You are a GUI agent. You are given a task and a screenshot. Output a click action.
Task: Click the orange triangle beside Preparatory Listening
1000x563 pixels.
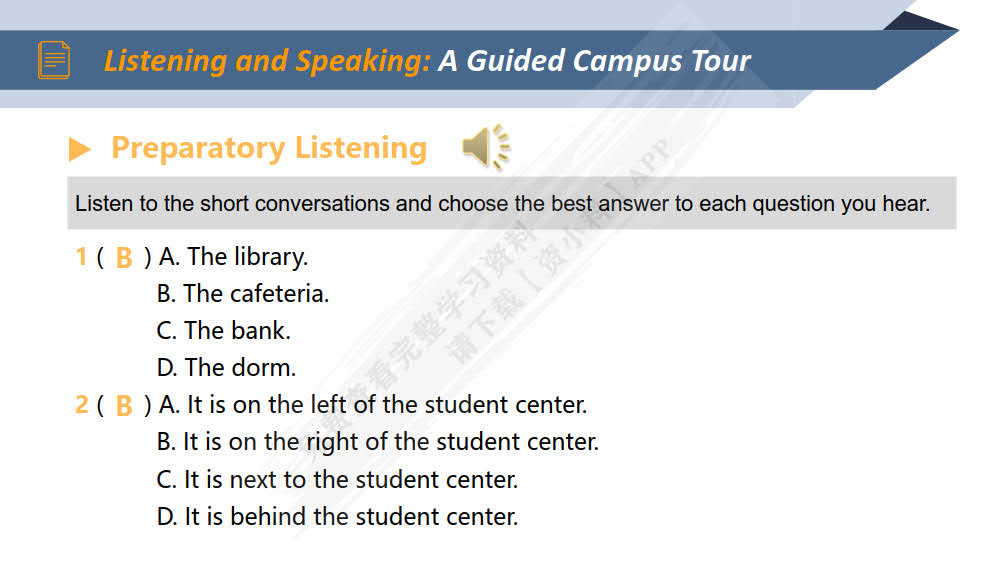(80, 150)
